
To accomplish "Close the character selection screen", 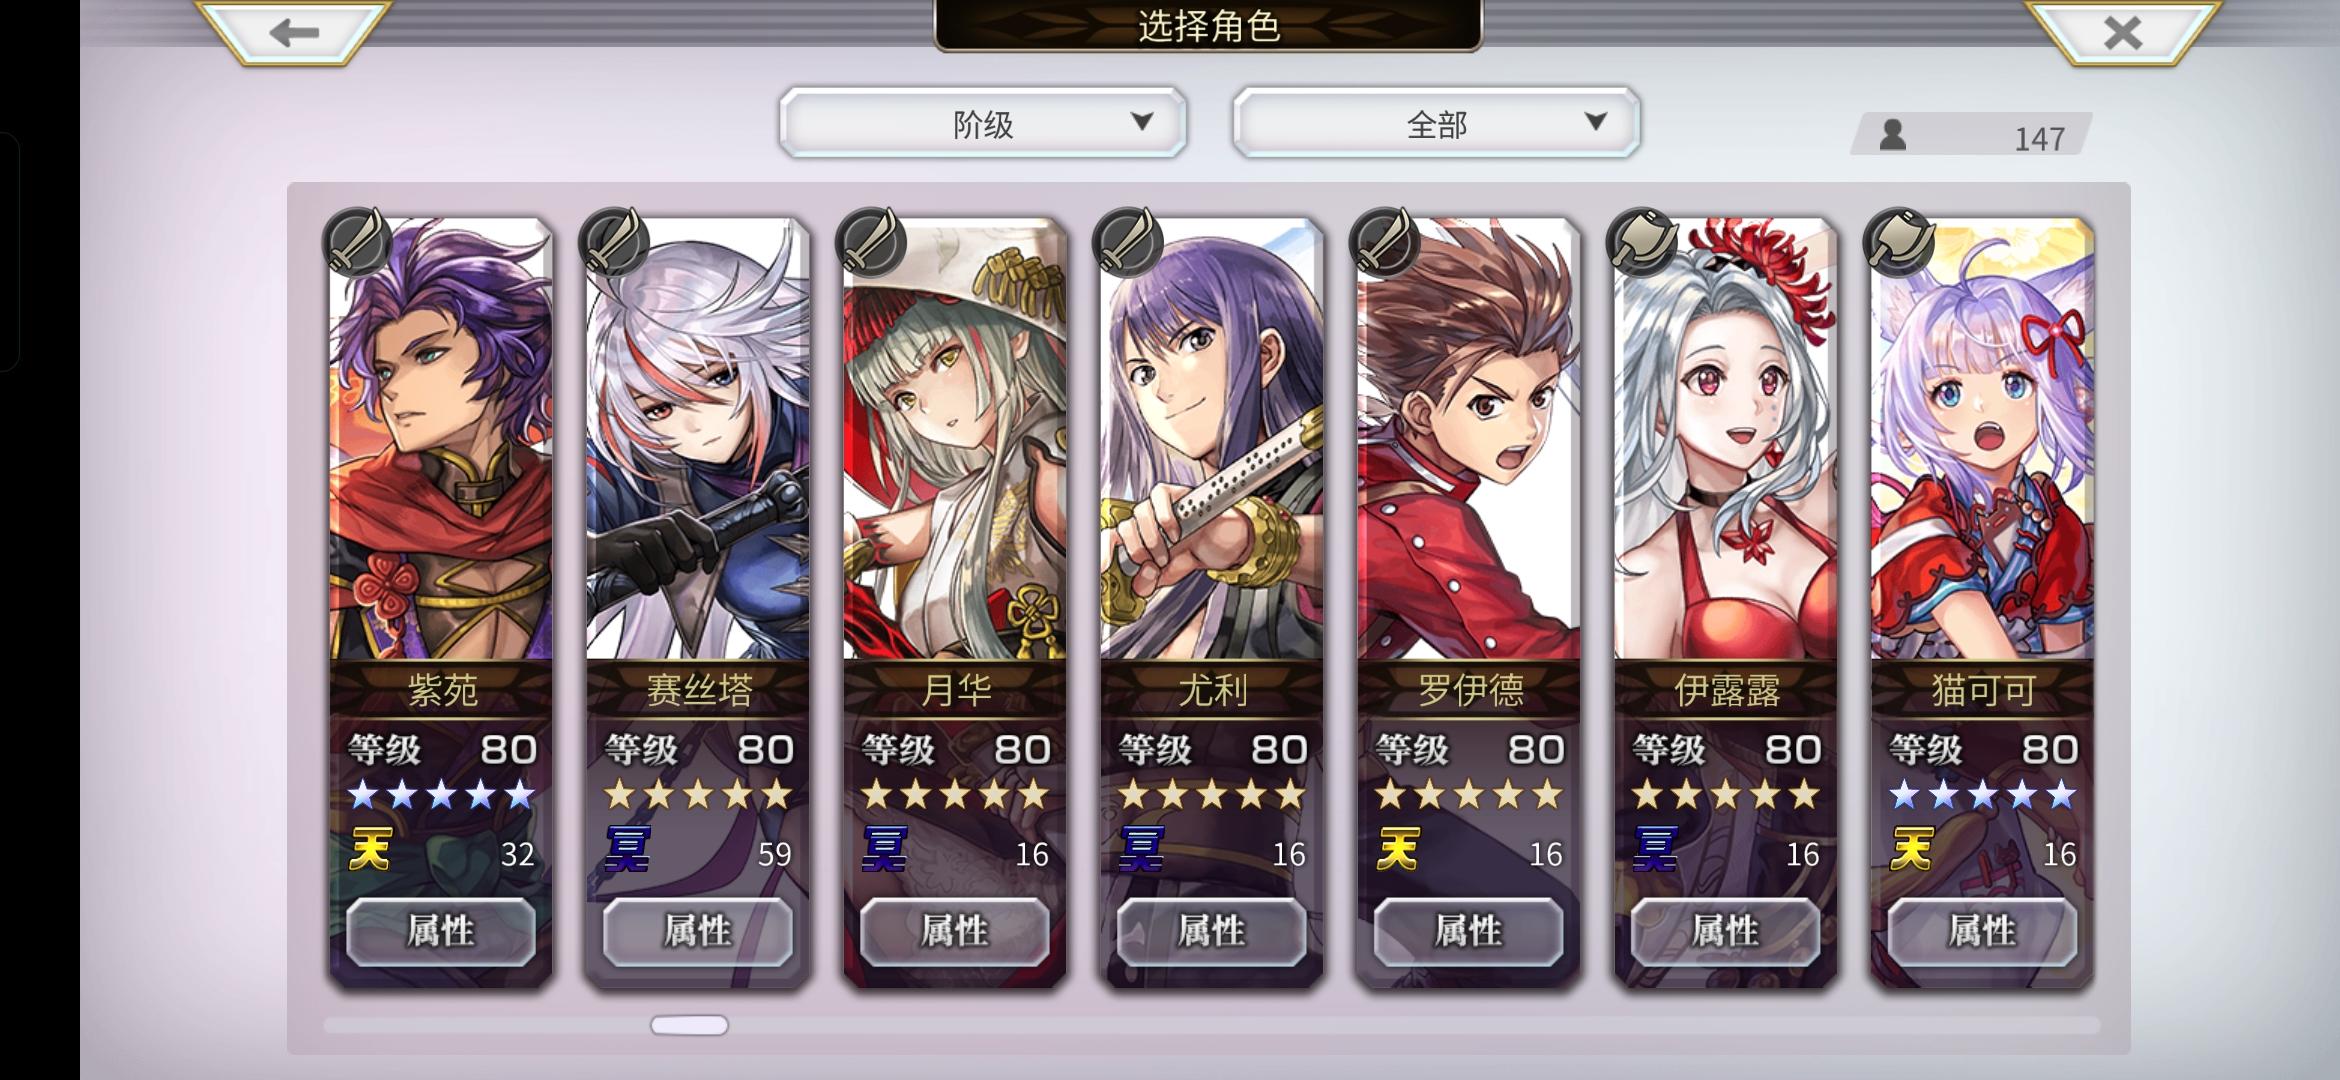I will tap(2121, 32).
